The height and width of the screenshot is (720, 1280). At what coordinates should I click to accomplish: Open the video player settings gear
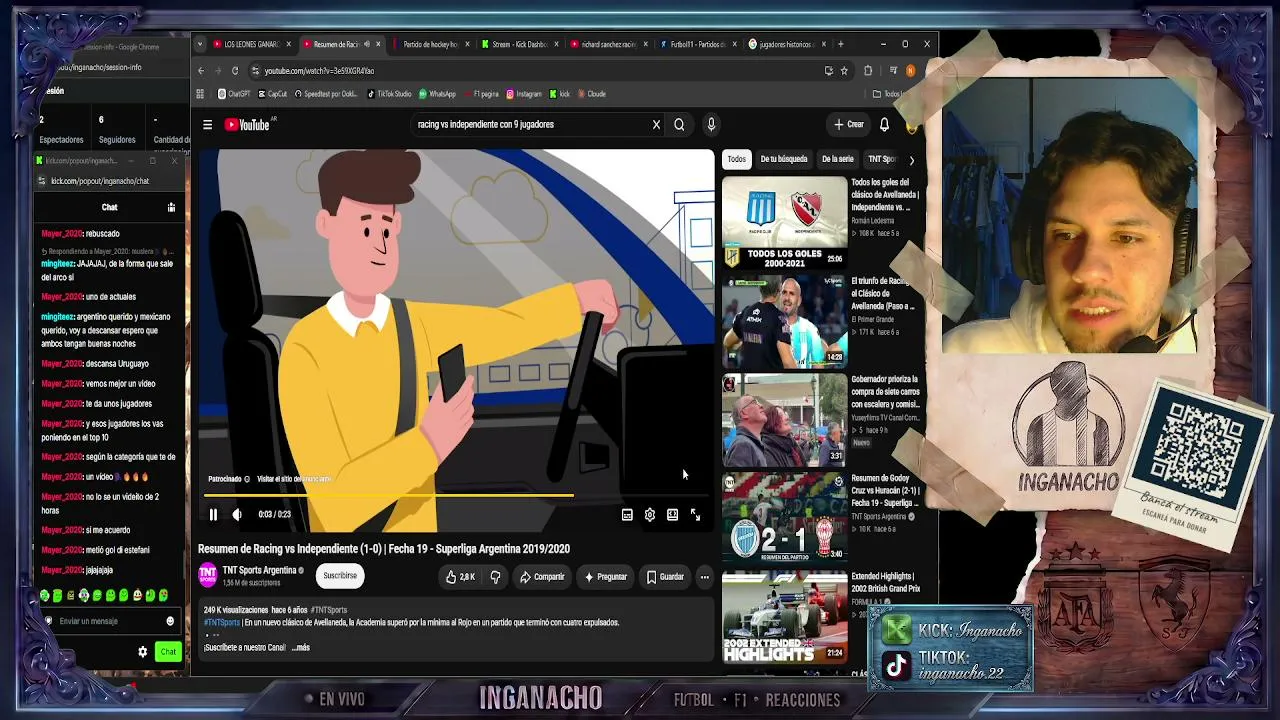click(650, 515)
